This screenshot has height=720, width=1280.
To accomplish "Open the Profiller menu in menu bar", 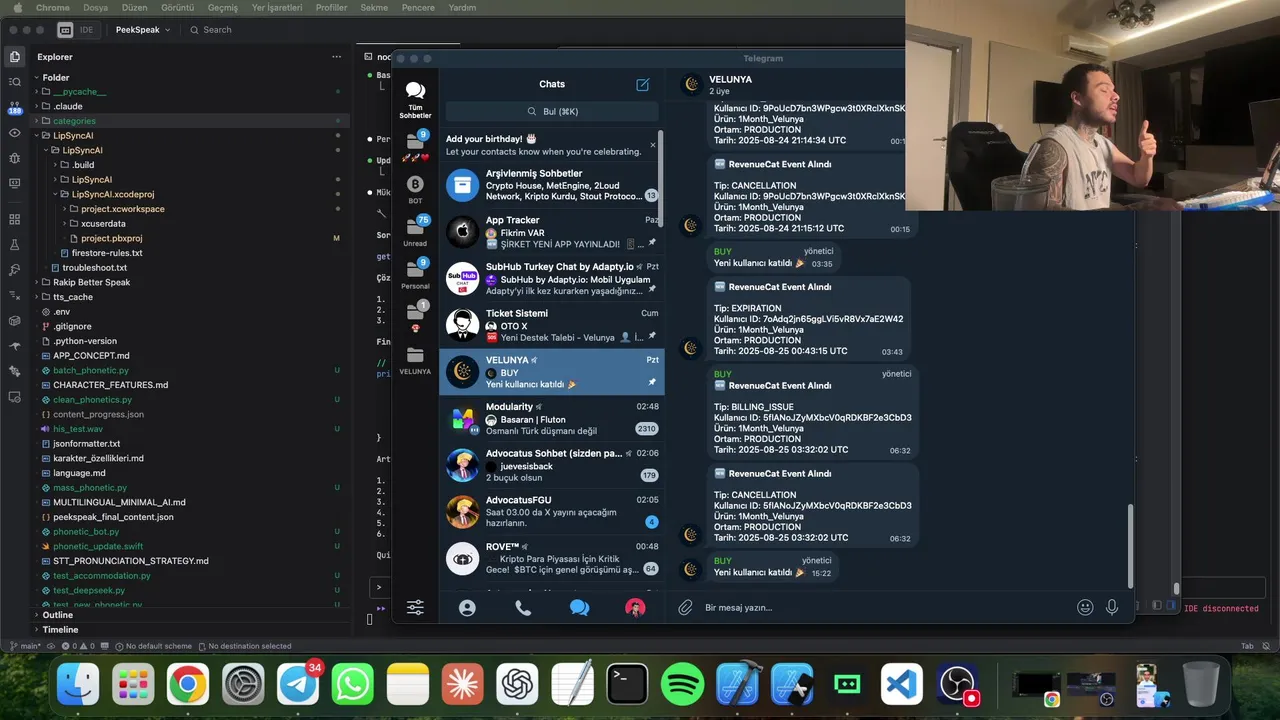I will coord(332,8).
